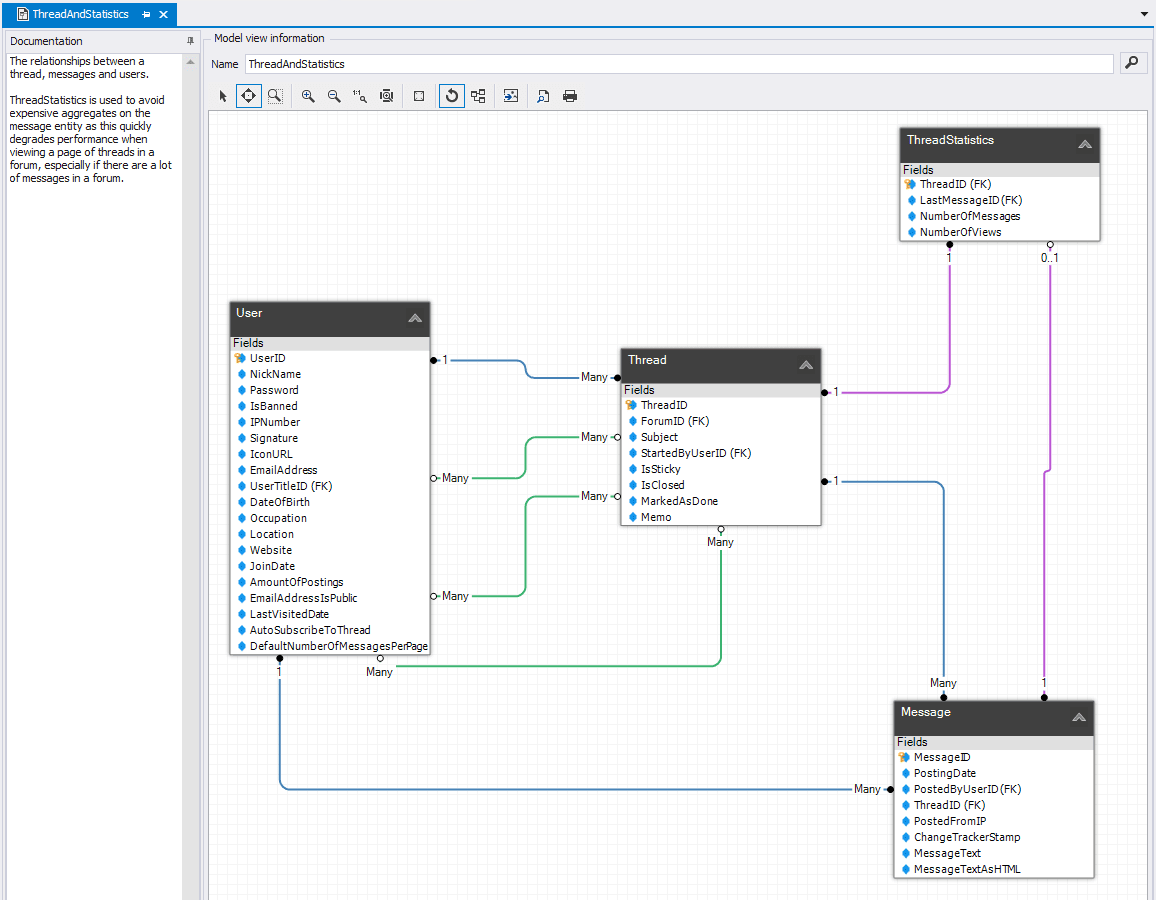The height and width of the screenshot is (900, 1156).
Task: Reset zoom to 1:1 scale
Action: click(360, 96)
